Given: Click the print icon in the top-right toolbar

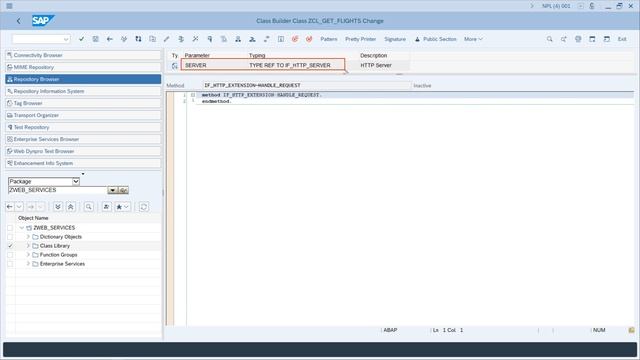Looking at the screenshot, I should coord(578,39).
